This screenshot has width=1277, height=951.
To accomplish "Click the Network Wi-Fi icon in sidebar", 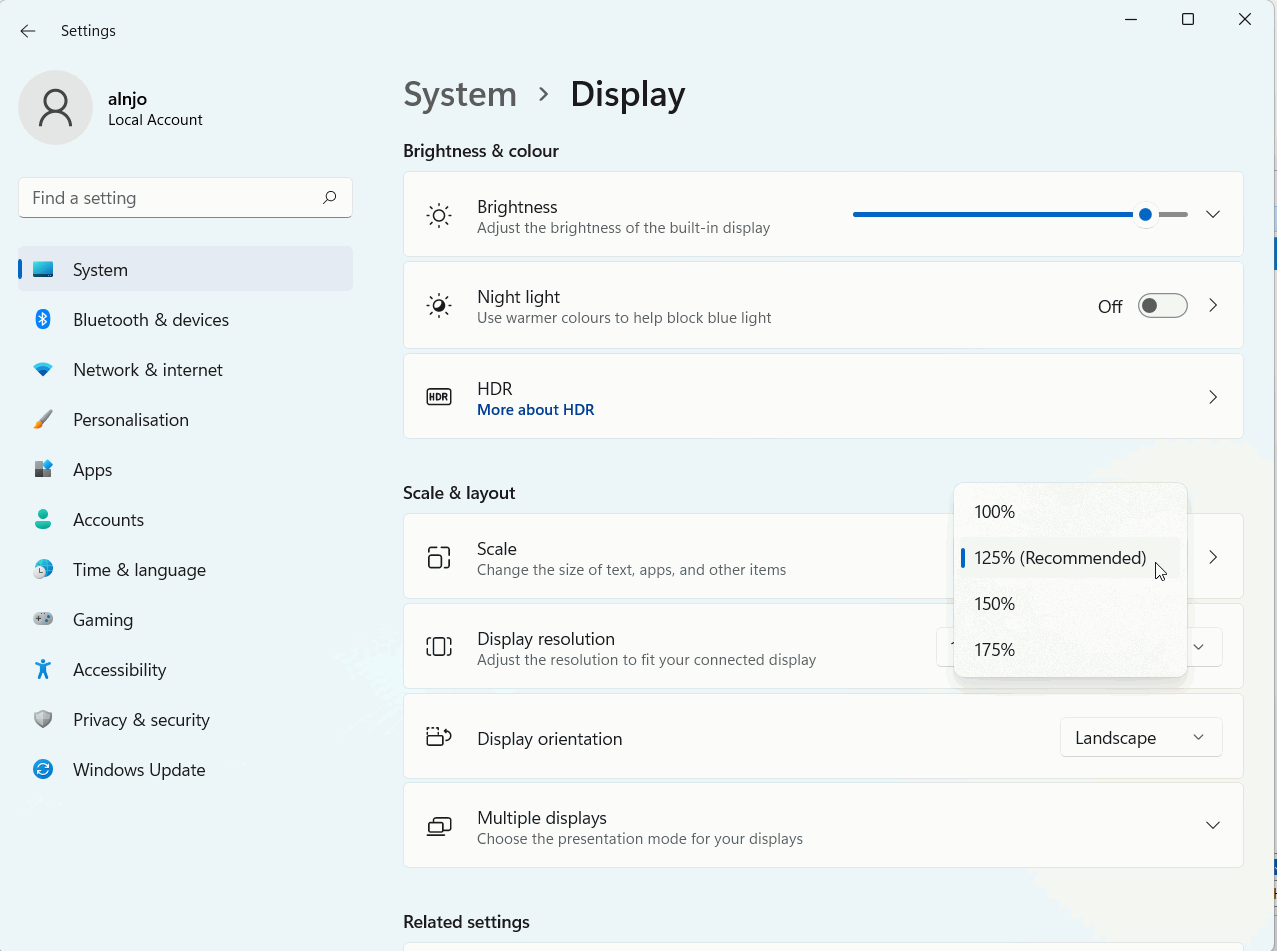I will [43, 370].
